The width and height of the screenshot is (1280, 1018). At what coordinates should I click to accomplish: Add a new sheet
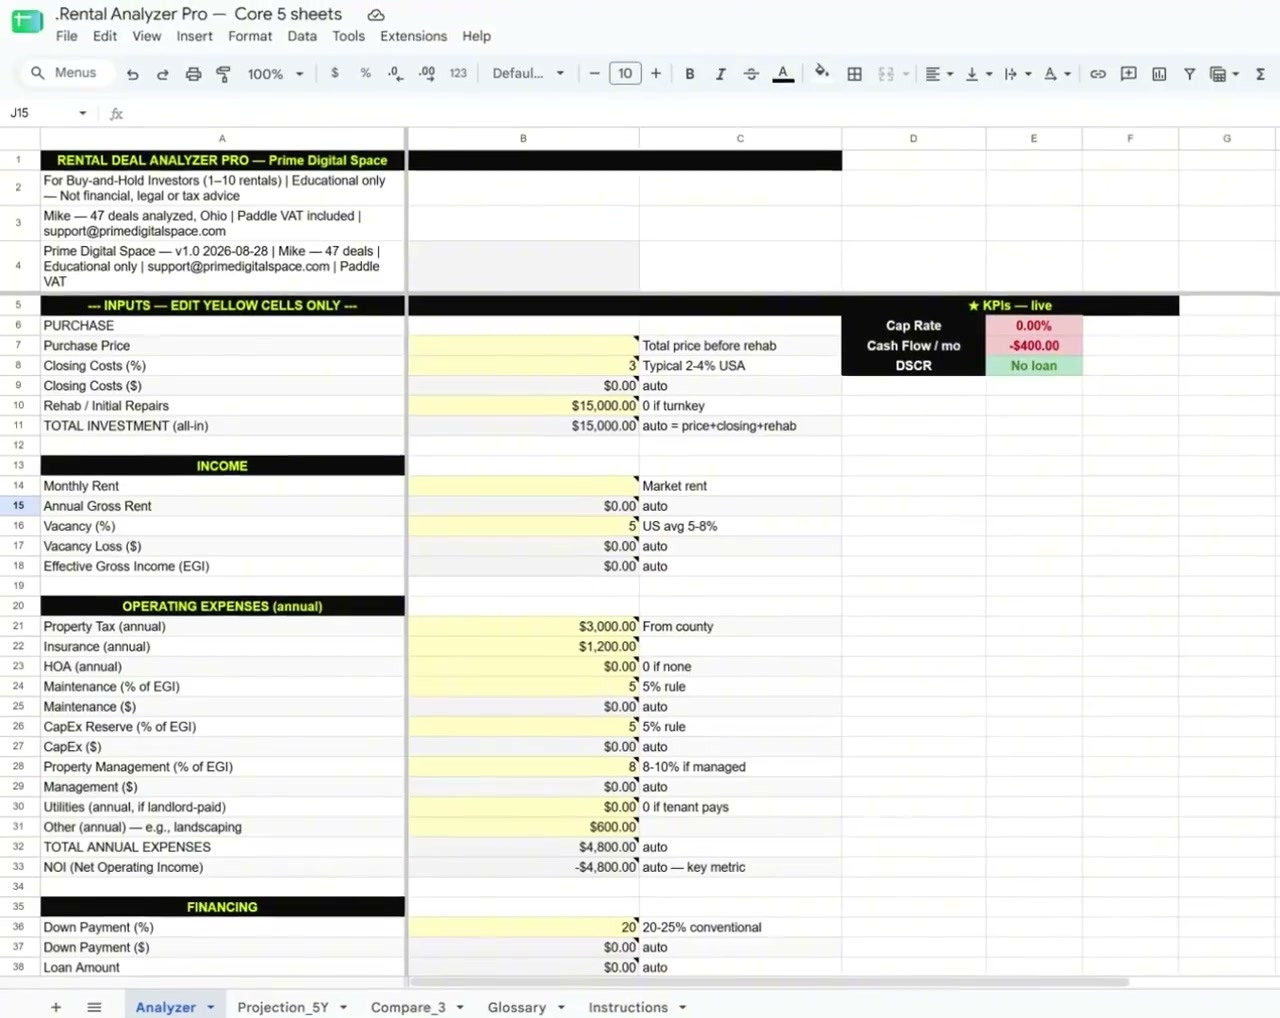point(56,1007)
